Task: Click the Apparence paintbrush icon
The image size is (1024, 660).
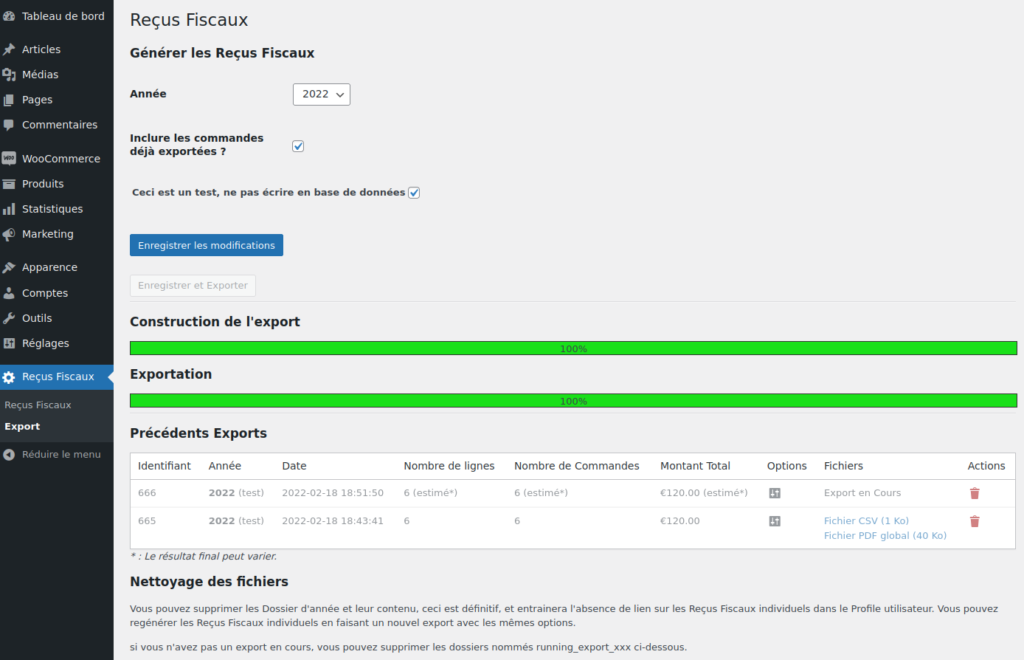Action: coord(9,267)
